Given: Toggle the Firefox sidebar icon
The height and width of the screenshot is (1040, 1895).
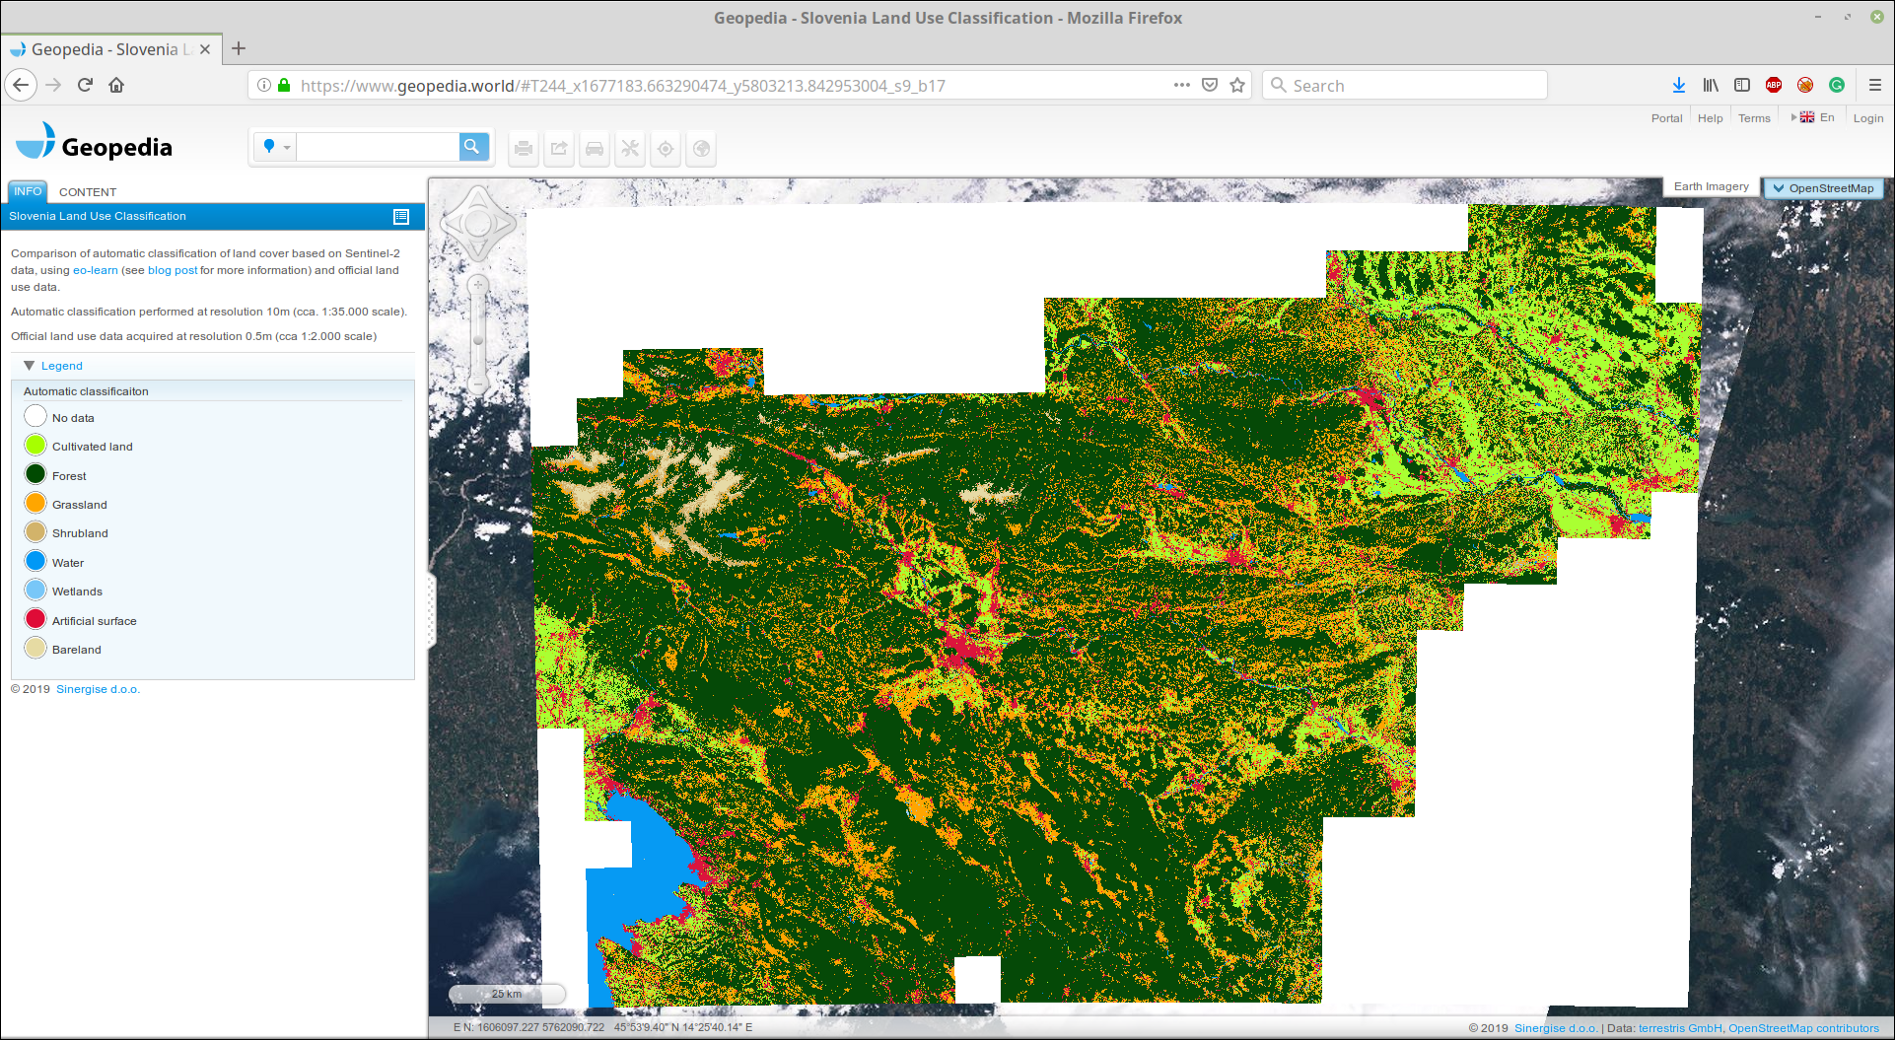Looking at the screenshot, I should coord(1742,85).
